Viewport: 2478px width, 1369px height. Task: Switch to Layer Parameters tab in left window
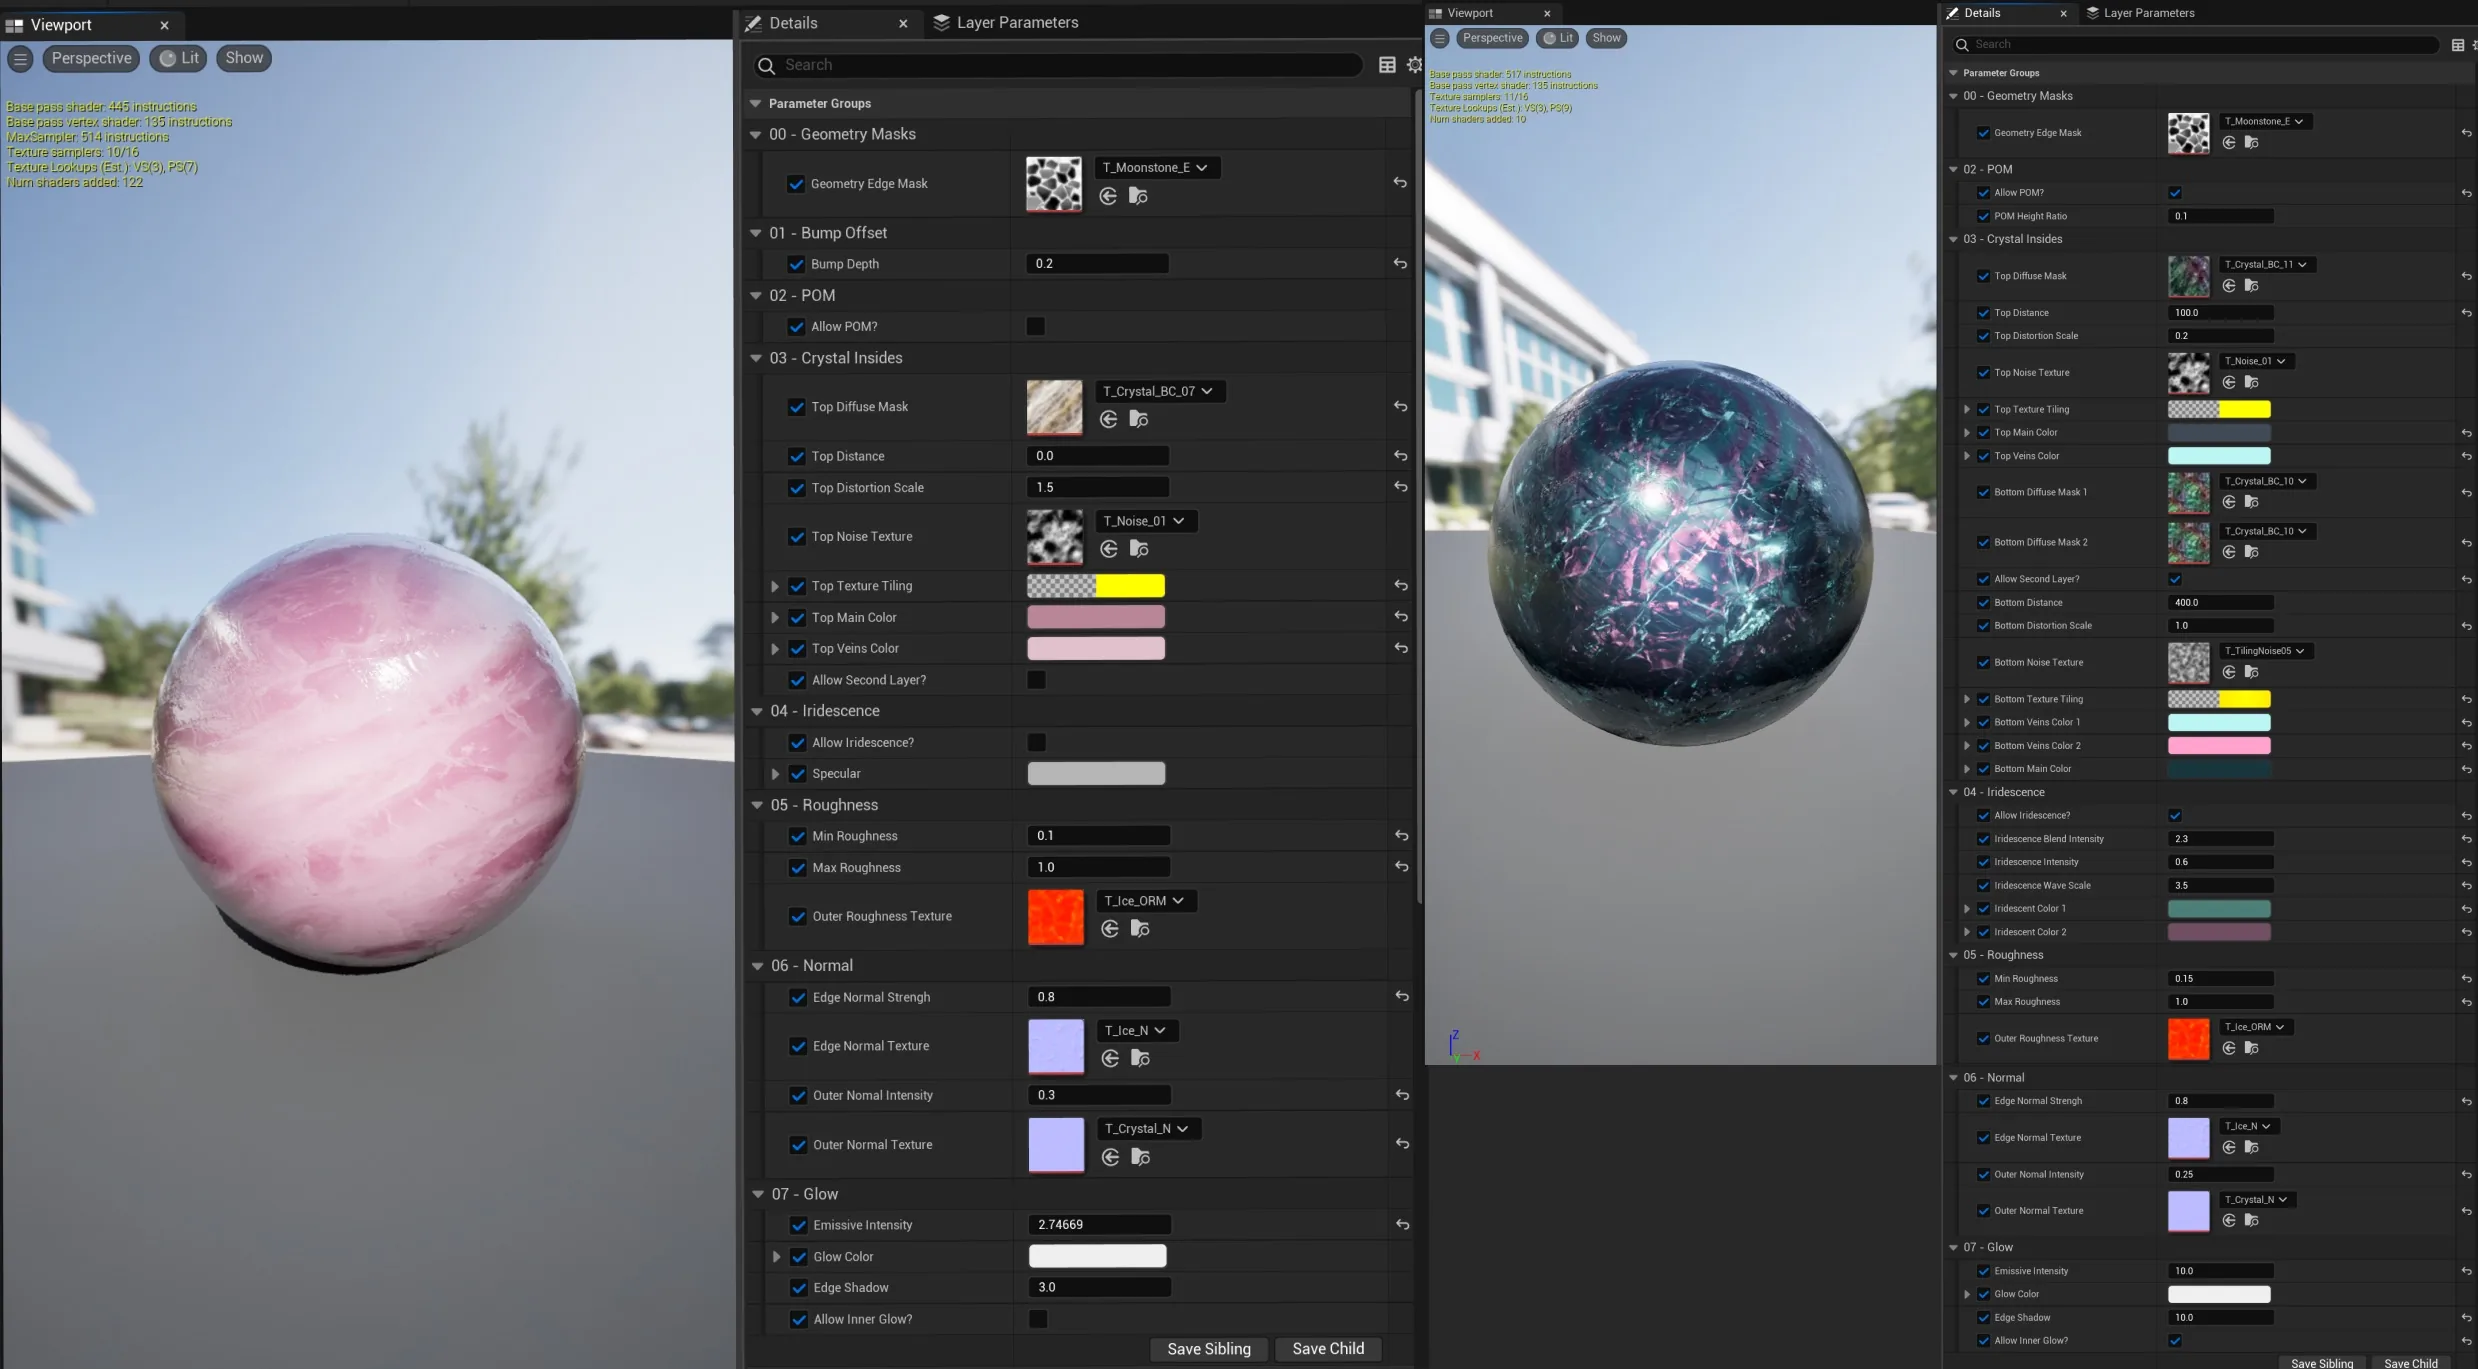click(x=1006, y=22)
